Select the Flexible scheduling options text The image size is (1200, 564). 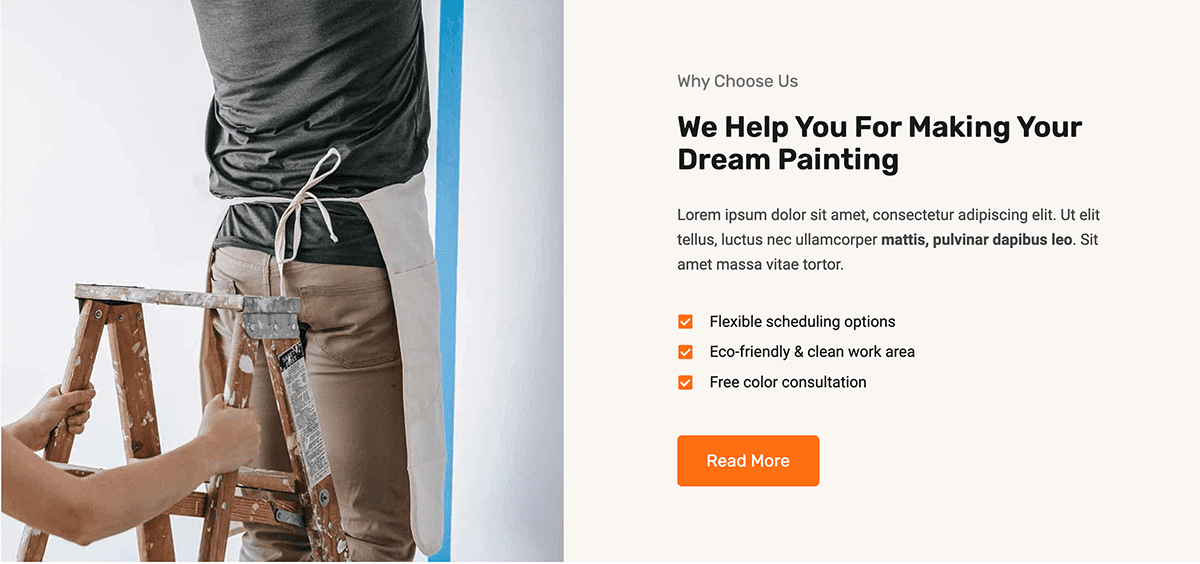802,322
